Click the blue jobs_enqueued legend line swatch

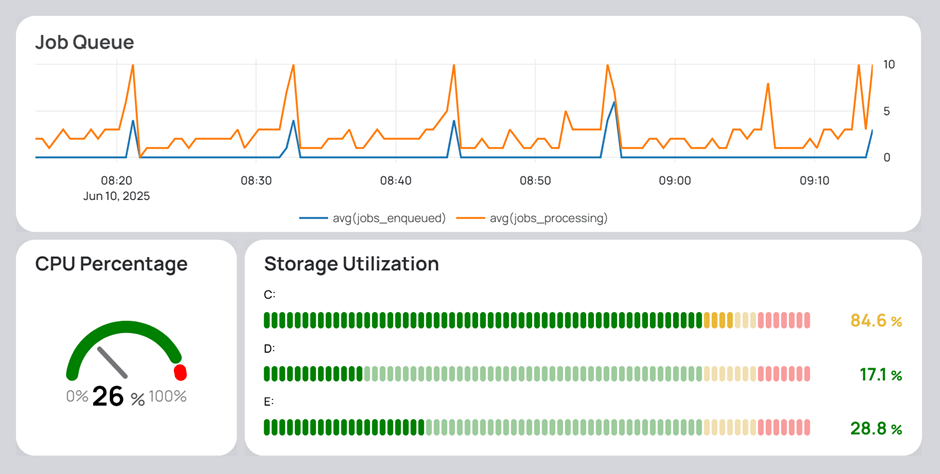(x=314, y=219)
